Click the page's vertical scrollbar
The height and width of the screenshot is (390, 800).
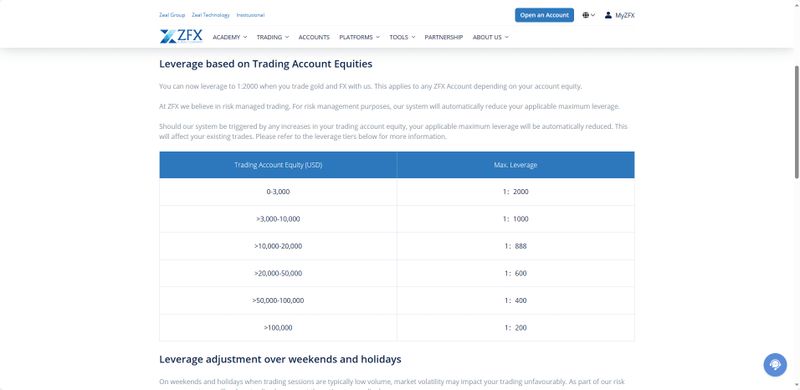click(796, 123)
